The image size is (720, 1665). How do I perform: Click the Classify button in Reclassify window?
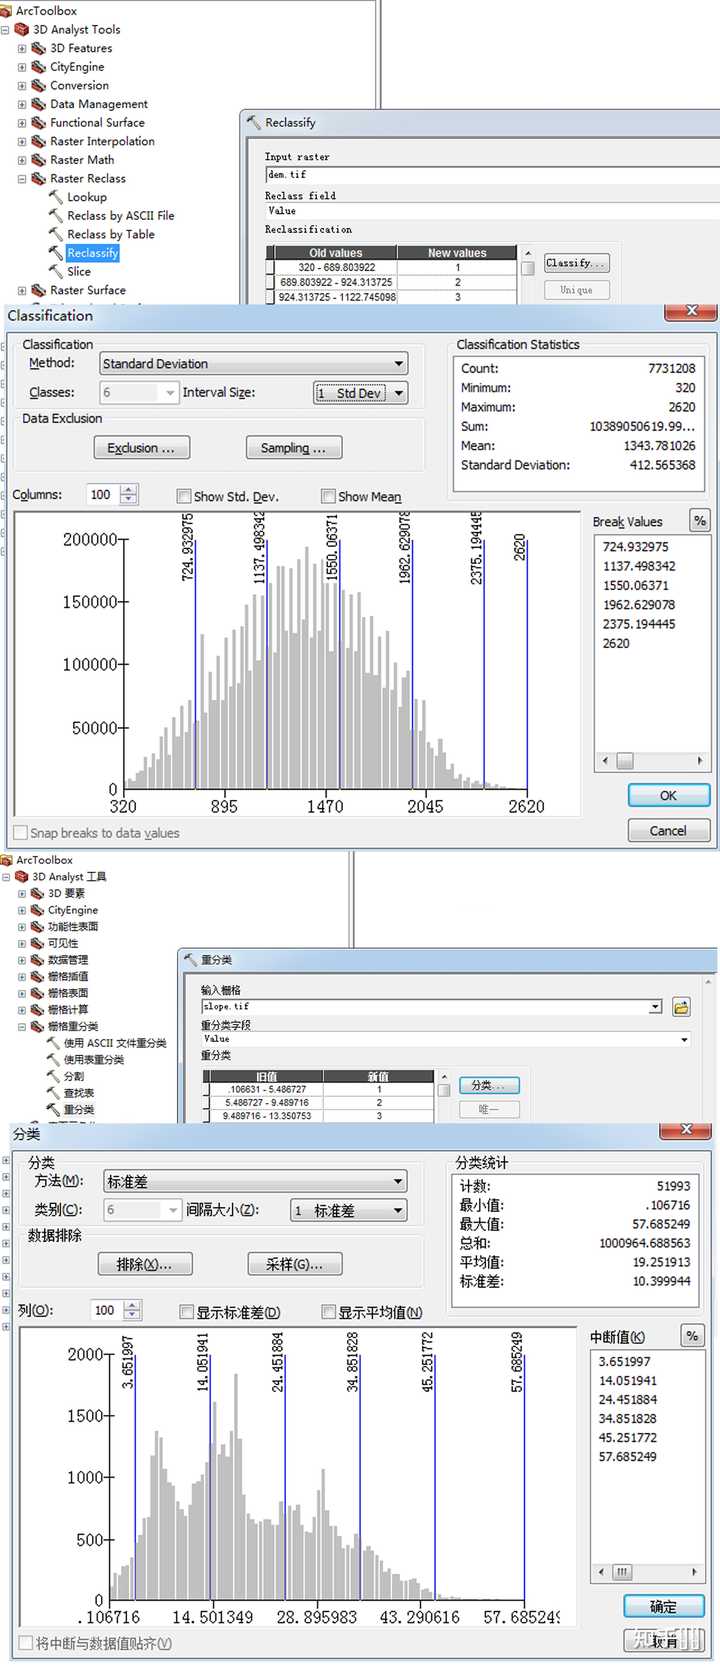tap(576, 263)
